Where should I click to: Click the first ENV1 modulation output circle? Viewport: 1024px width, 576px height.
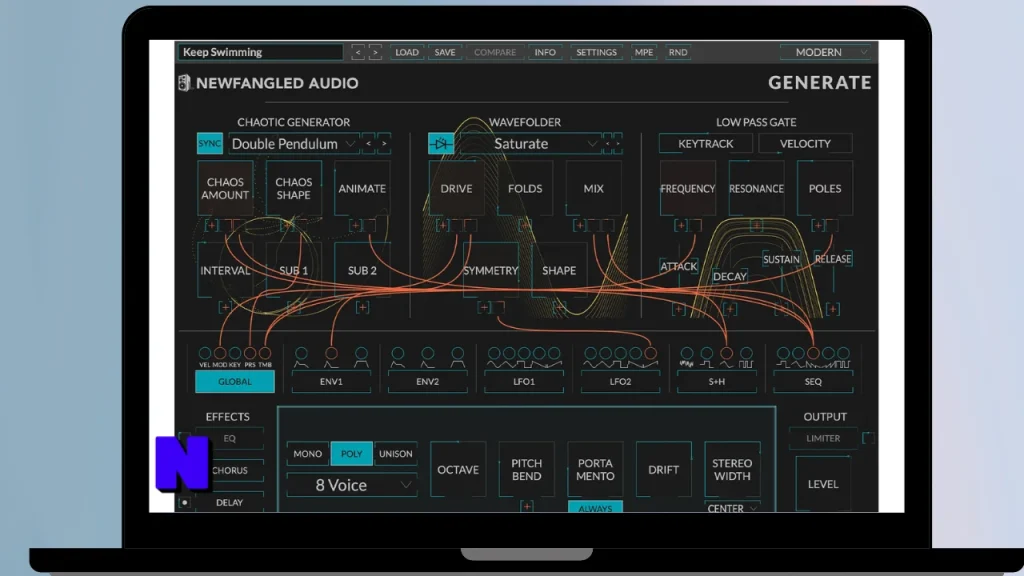pos(301,353)
